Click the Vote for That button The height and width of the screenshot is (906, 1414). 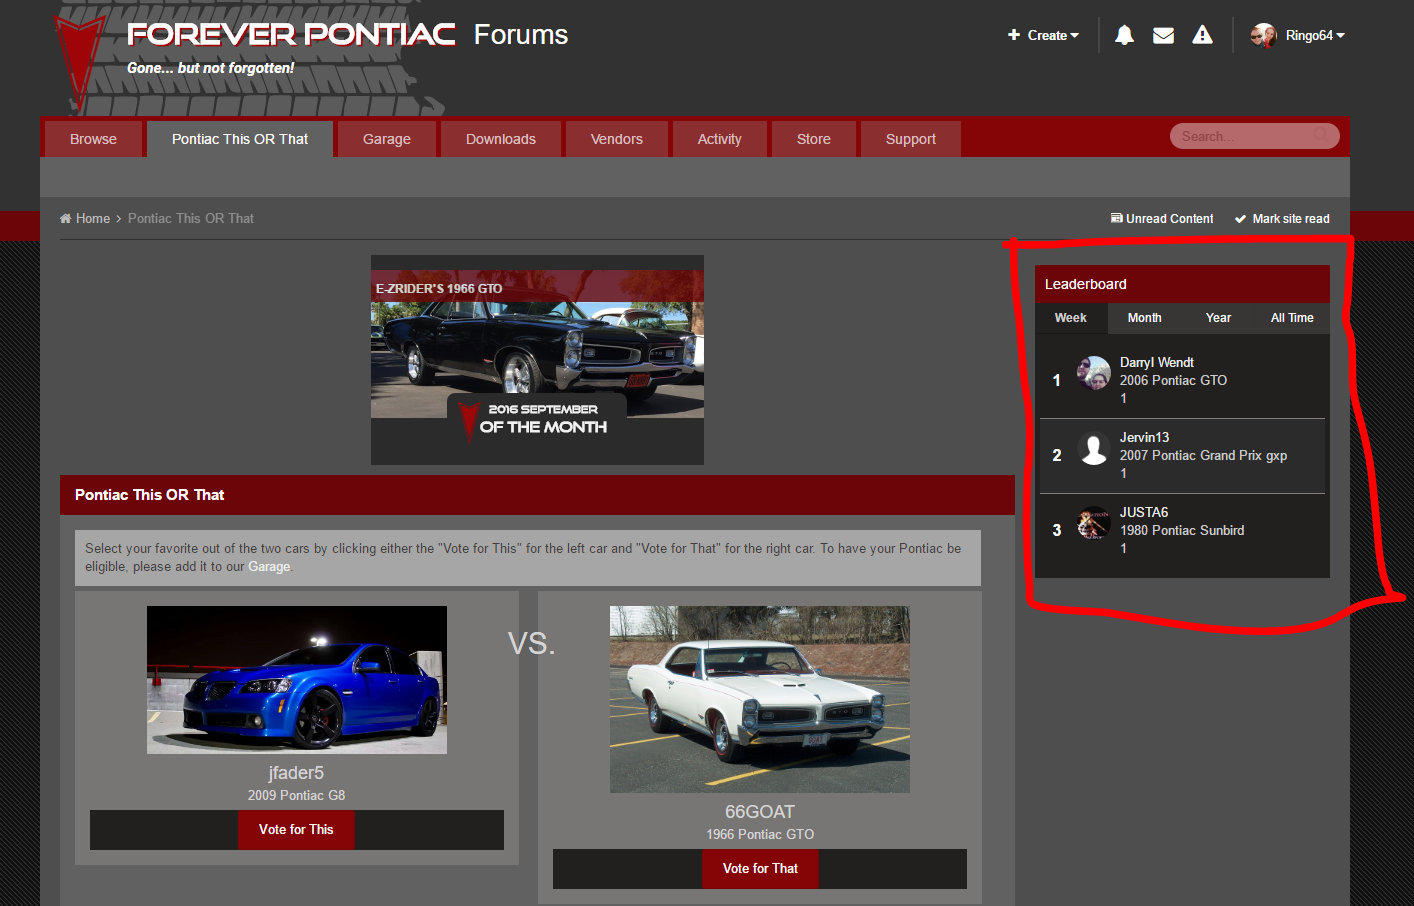760,869
